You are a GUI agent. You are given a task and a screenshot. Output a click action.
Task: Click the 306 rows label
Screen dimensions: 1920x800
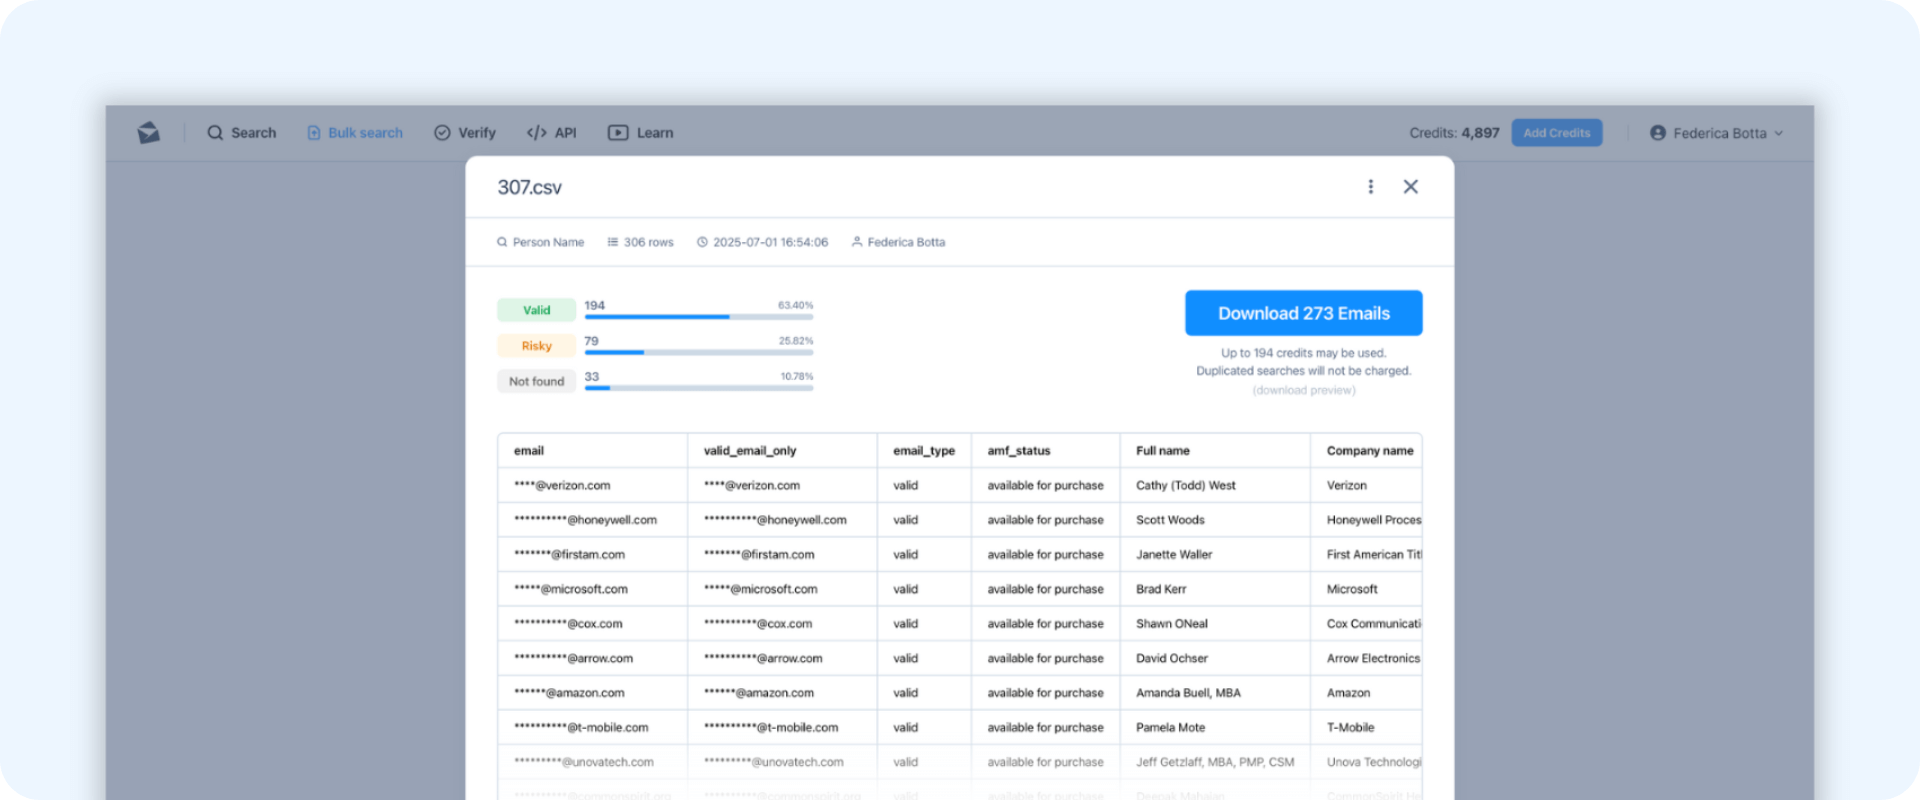(648, 242)
